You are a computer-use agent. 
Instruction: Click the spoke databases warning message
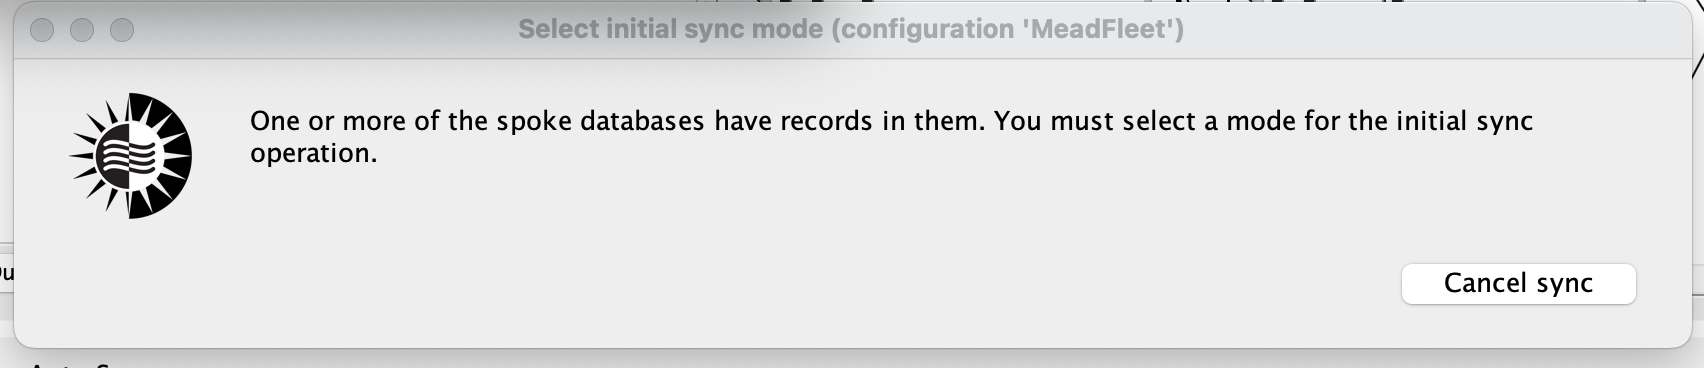pyautogui.click(x=891, y=137)
